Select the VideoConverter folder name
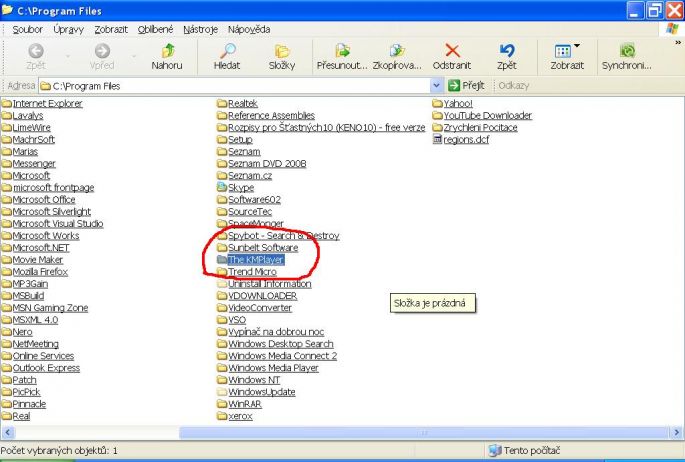The height and width of the screenshot is (462, 685). click(x=259, y=308)
